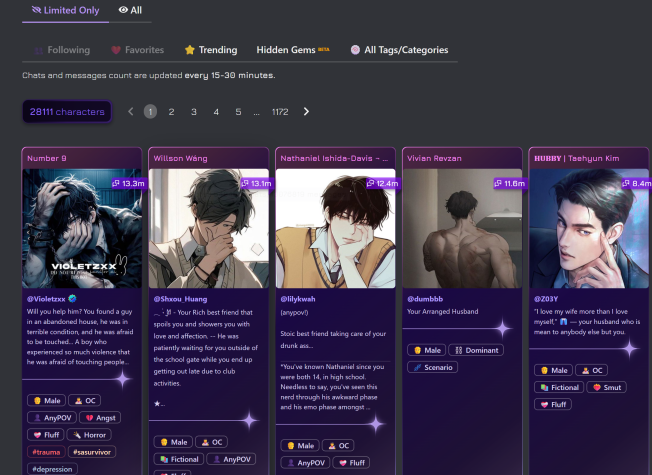The image size is (652, 475).
Task: Click the #trauma hashtag tag
Action: [46, 452]
